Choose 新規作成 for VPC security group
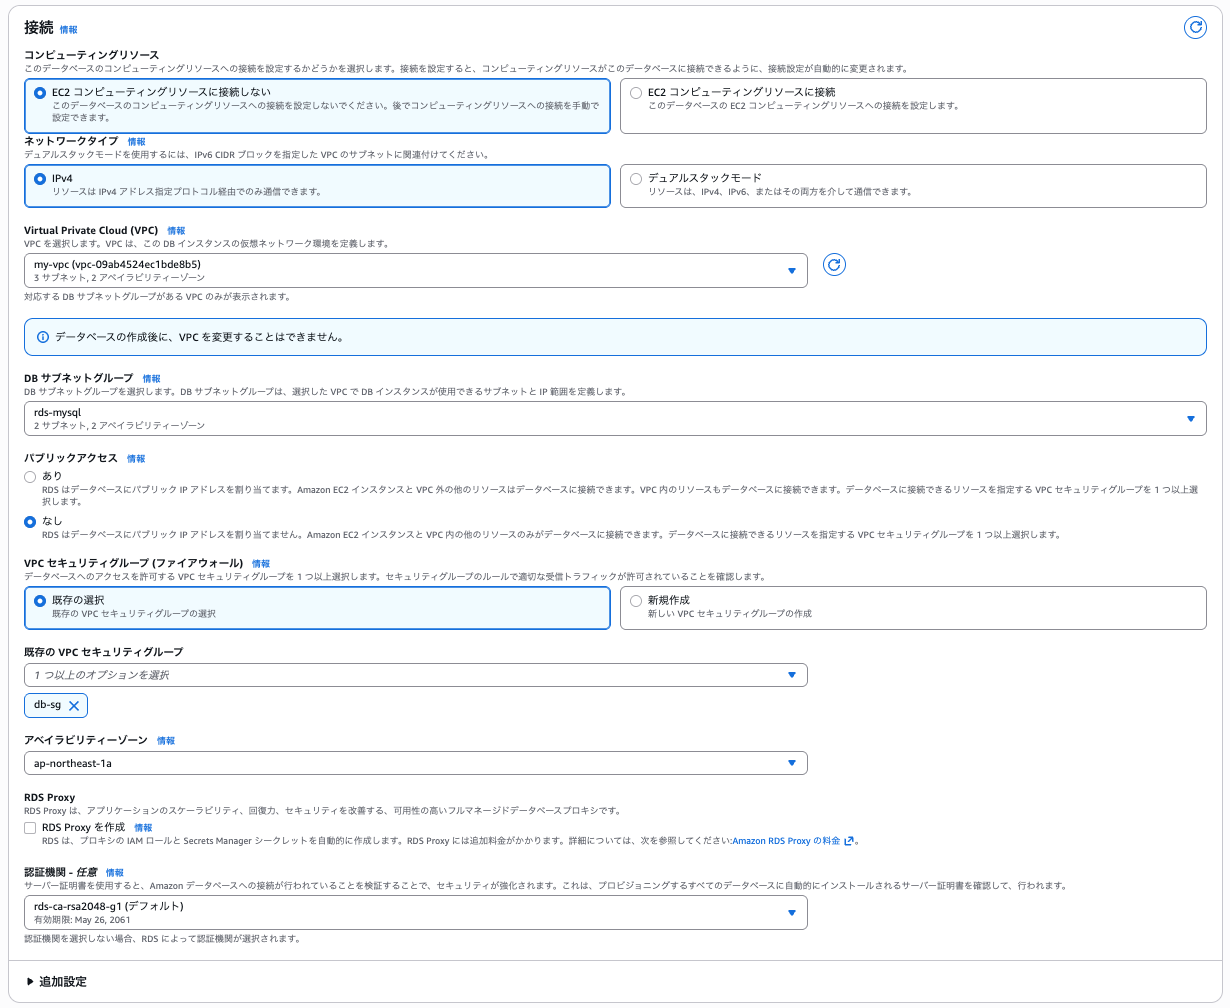Image resolution: width=1230 pixels, height=1008 pixels. pyautogui.click(x=635, y=600)
